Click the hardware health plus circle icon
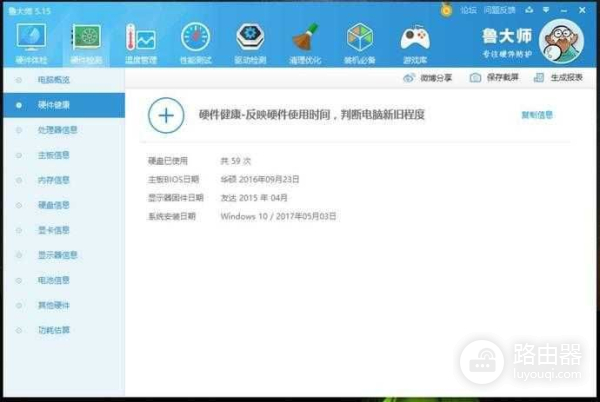Viewport: 600px width, 402px height. point(165,115)
